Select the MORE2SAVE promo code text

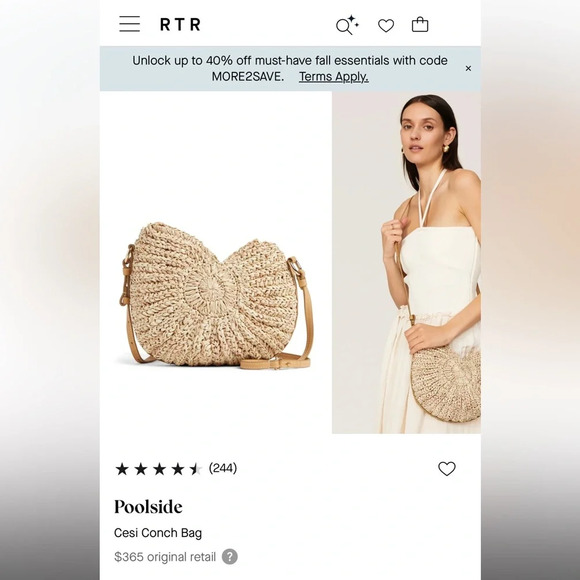click(247, 77)
